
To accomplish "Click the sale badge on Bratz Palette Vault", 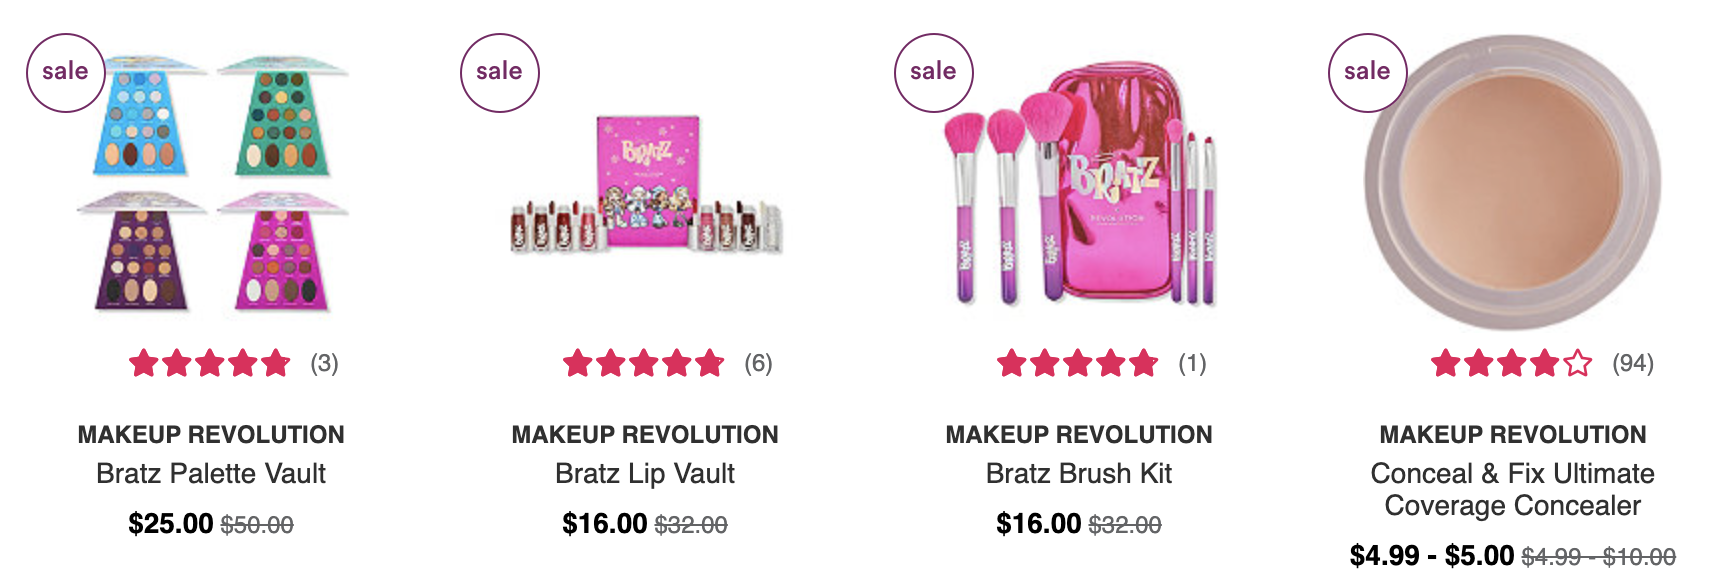I will click(66, 73).
